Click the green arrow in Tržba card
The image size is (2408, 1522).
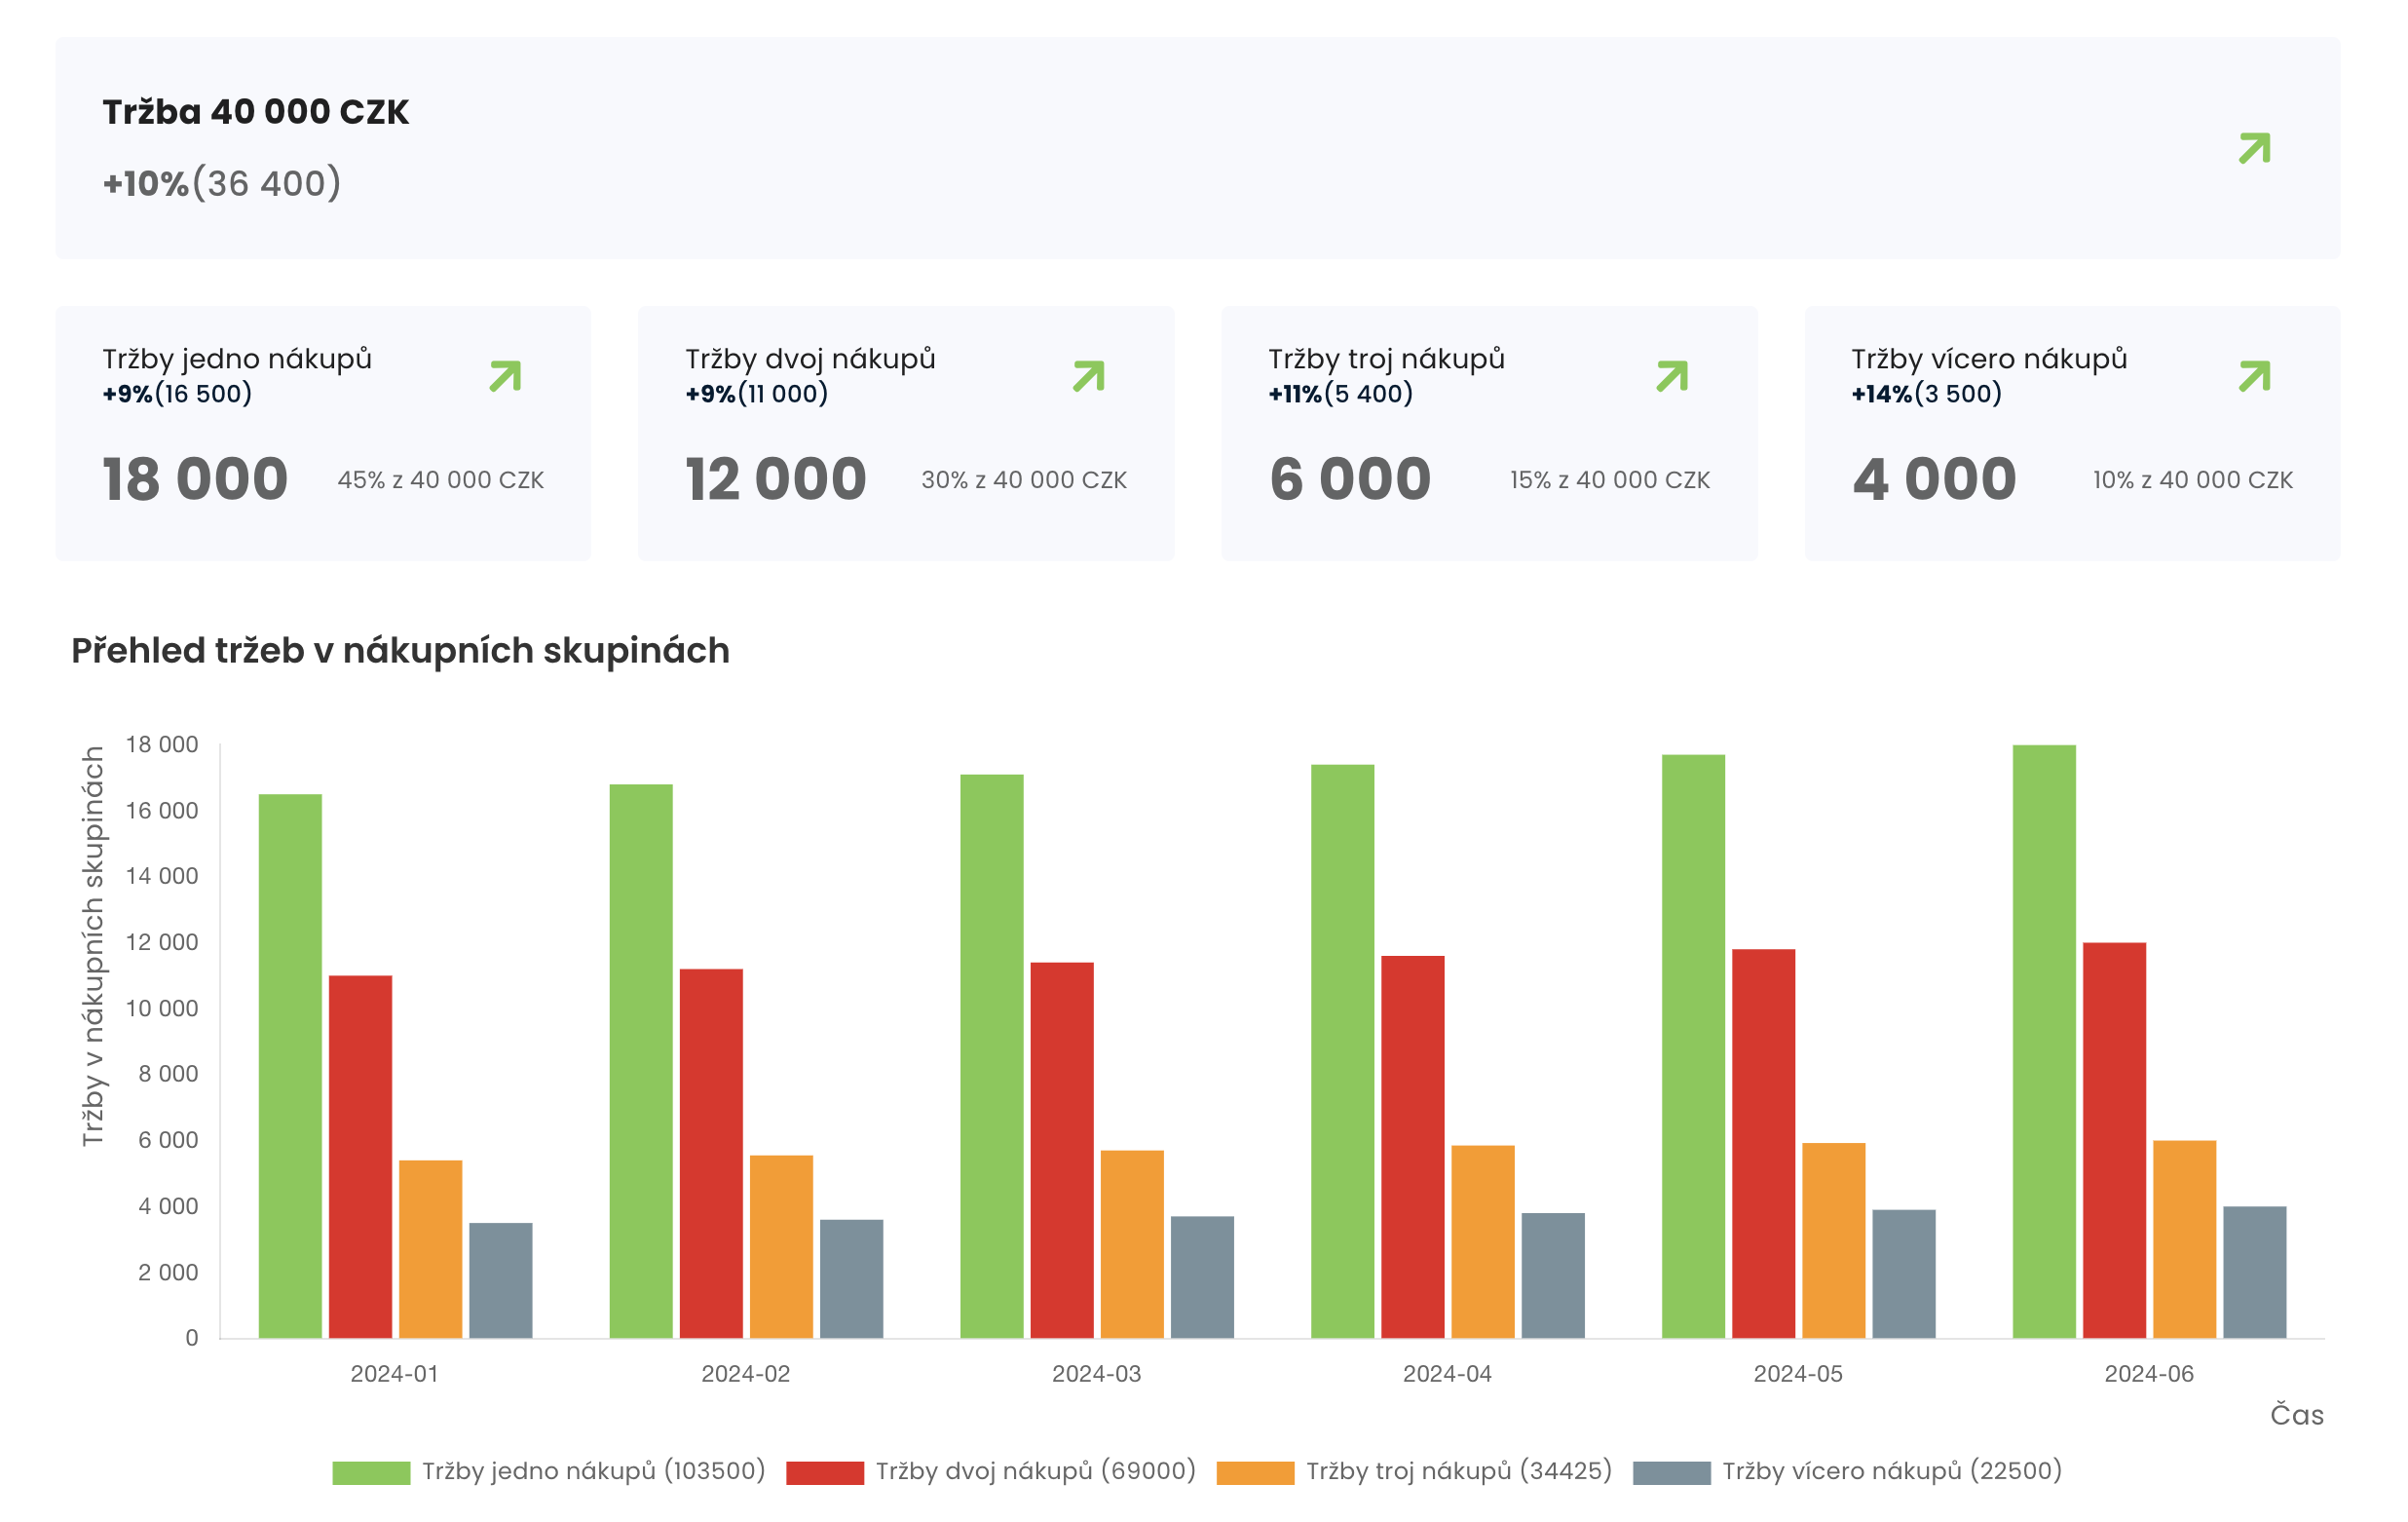pyautogui.click(x=2254, y=148)
